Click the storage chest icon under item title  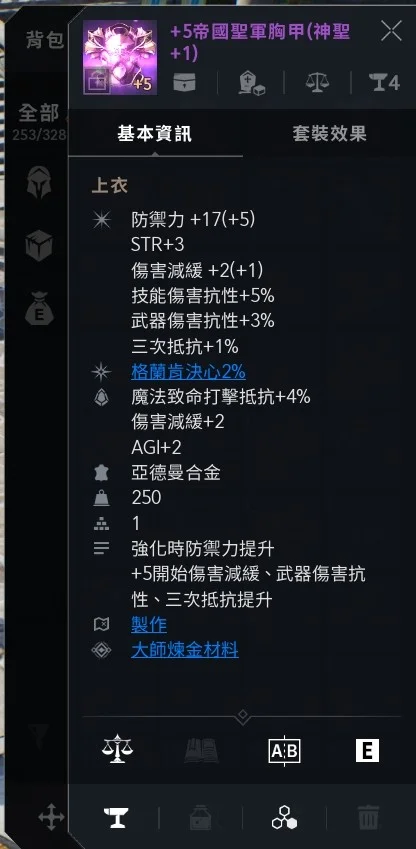pyautogui.click(x=185, y=83)
